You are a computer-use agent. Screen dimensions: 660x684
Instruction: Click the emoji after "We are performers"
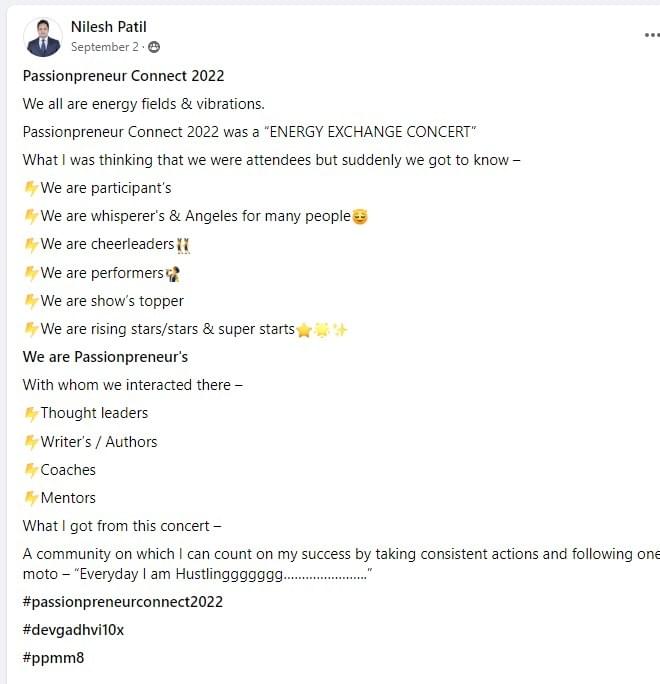173,273
